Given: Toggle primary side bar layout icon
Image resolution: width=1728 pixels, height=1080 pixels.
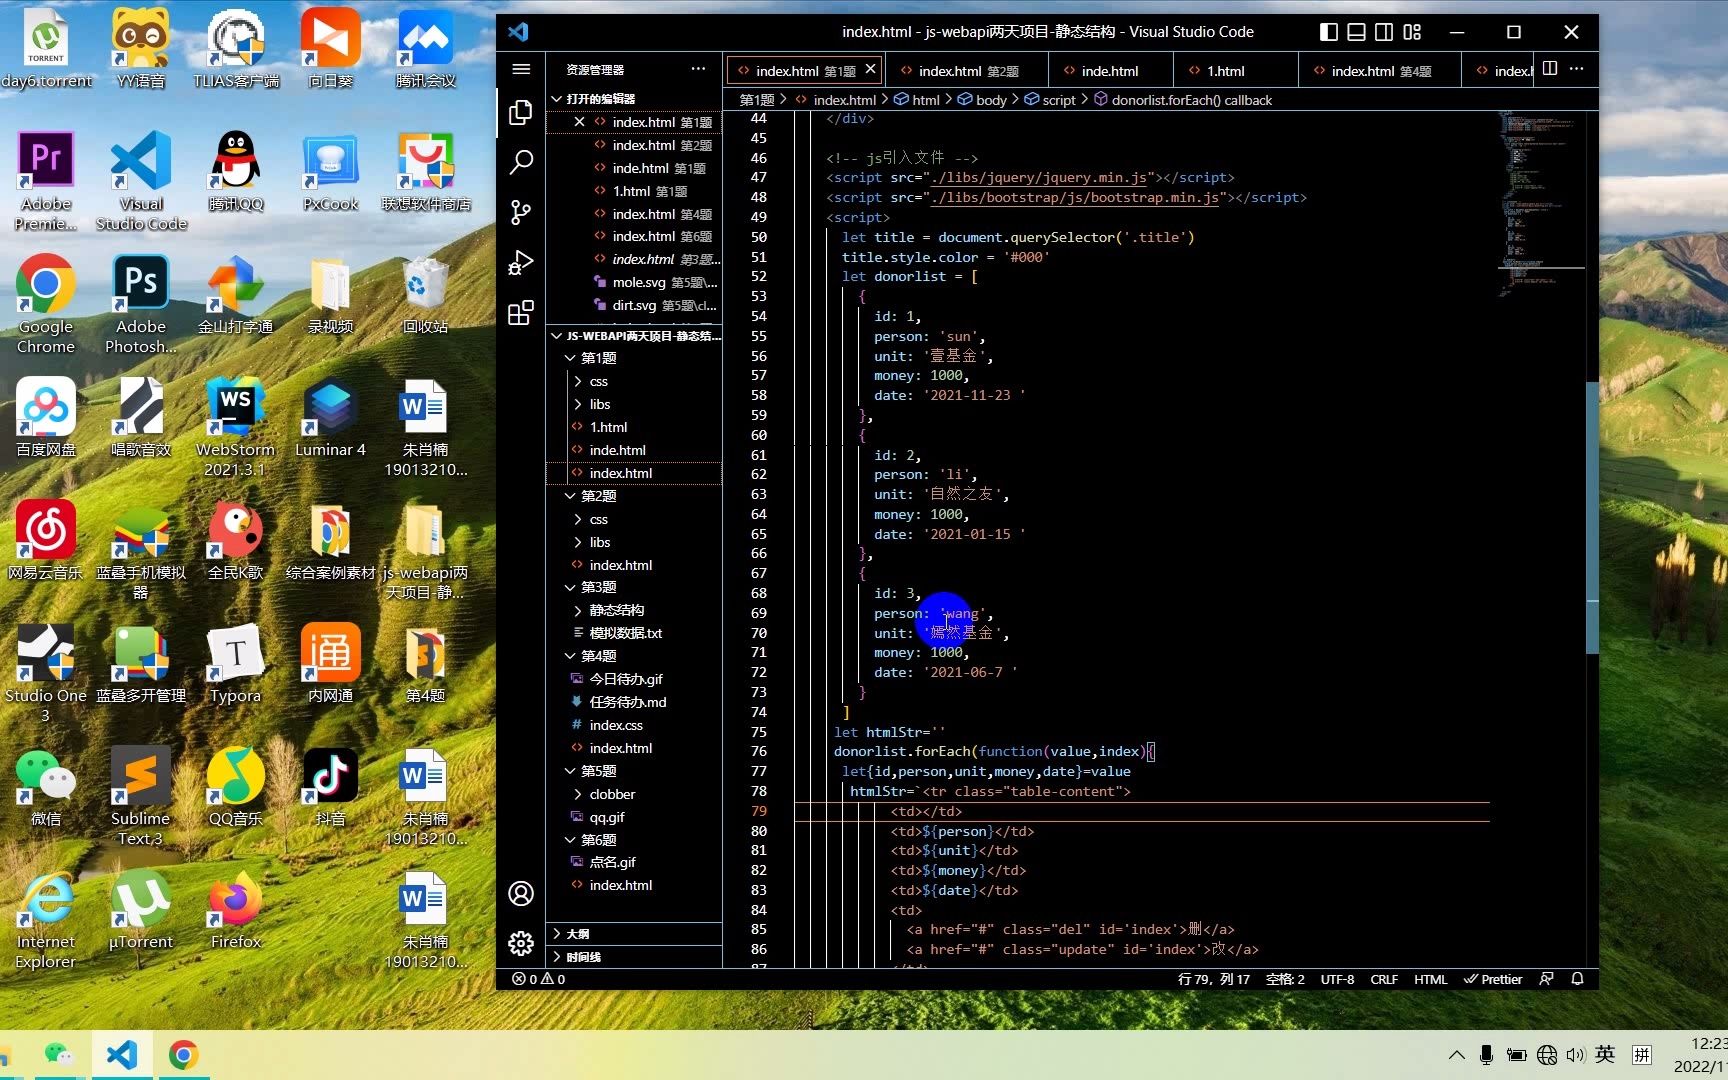Looking at the screenshot, I should pyautogui.click(x=1328, y=32).
